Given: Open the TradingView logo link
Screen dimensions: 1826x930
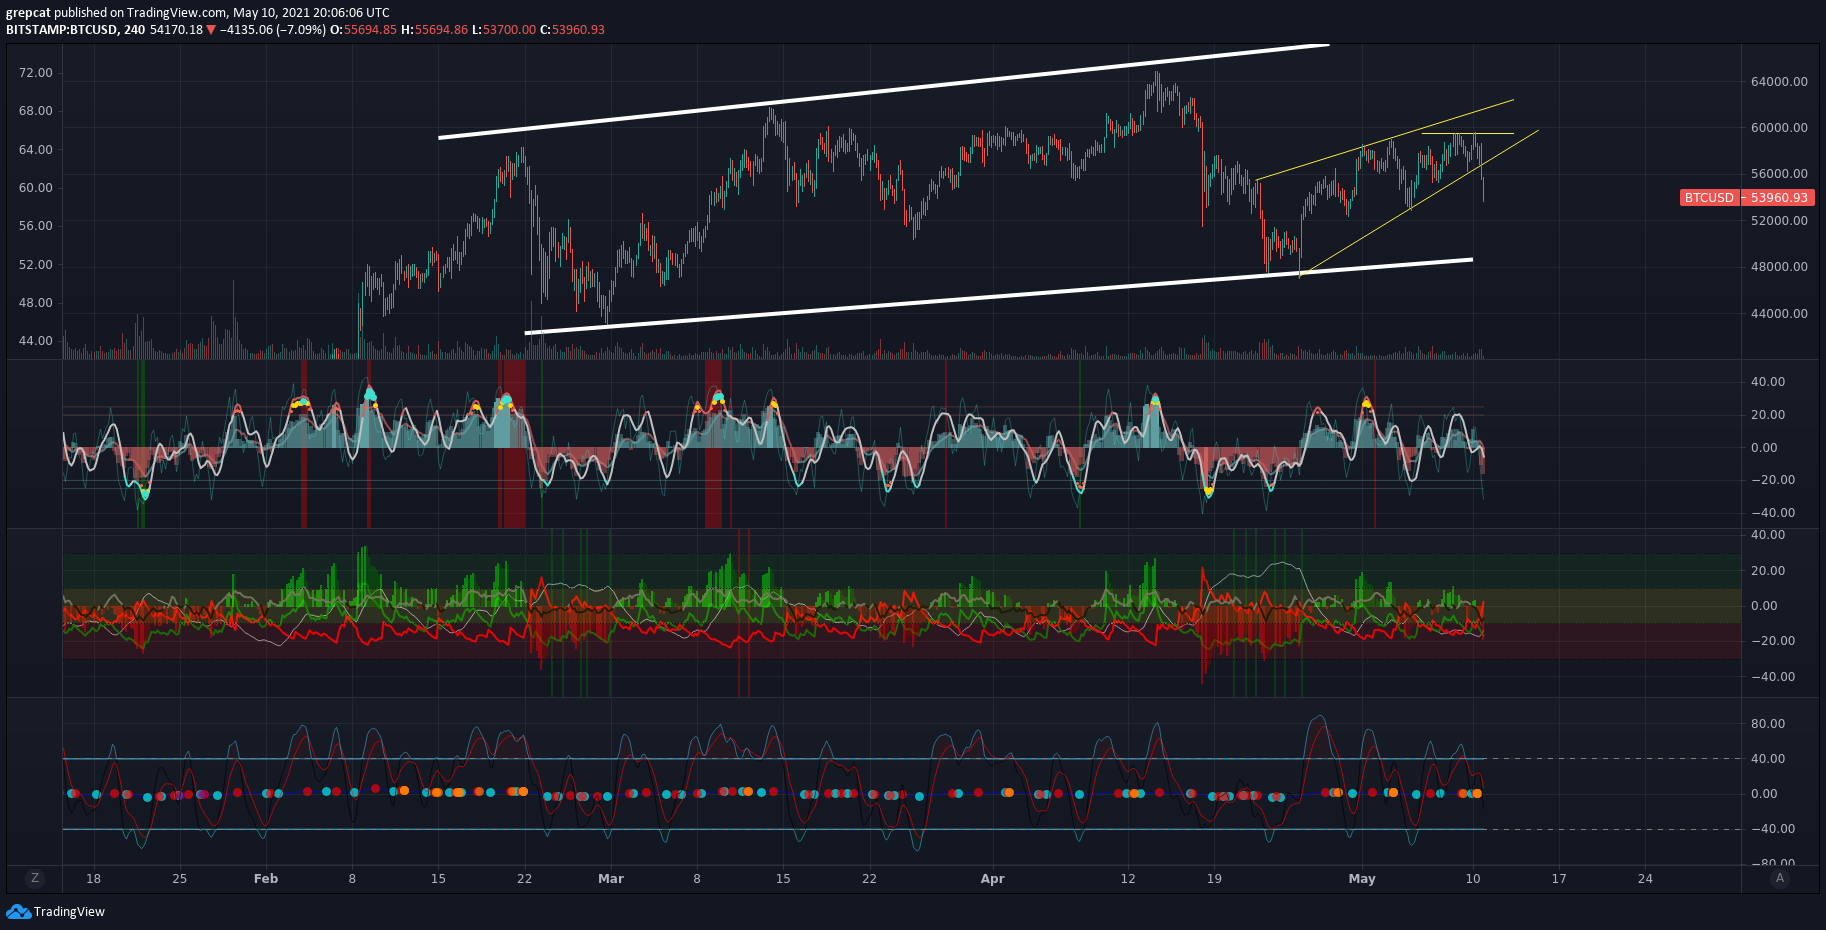Looking at the screenshot, I should [x=55, y=911].
